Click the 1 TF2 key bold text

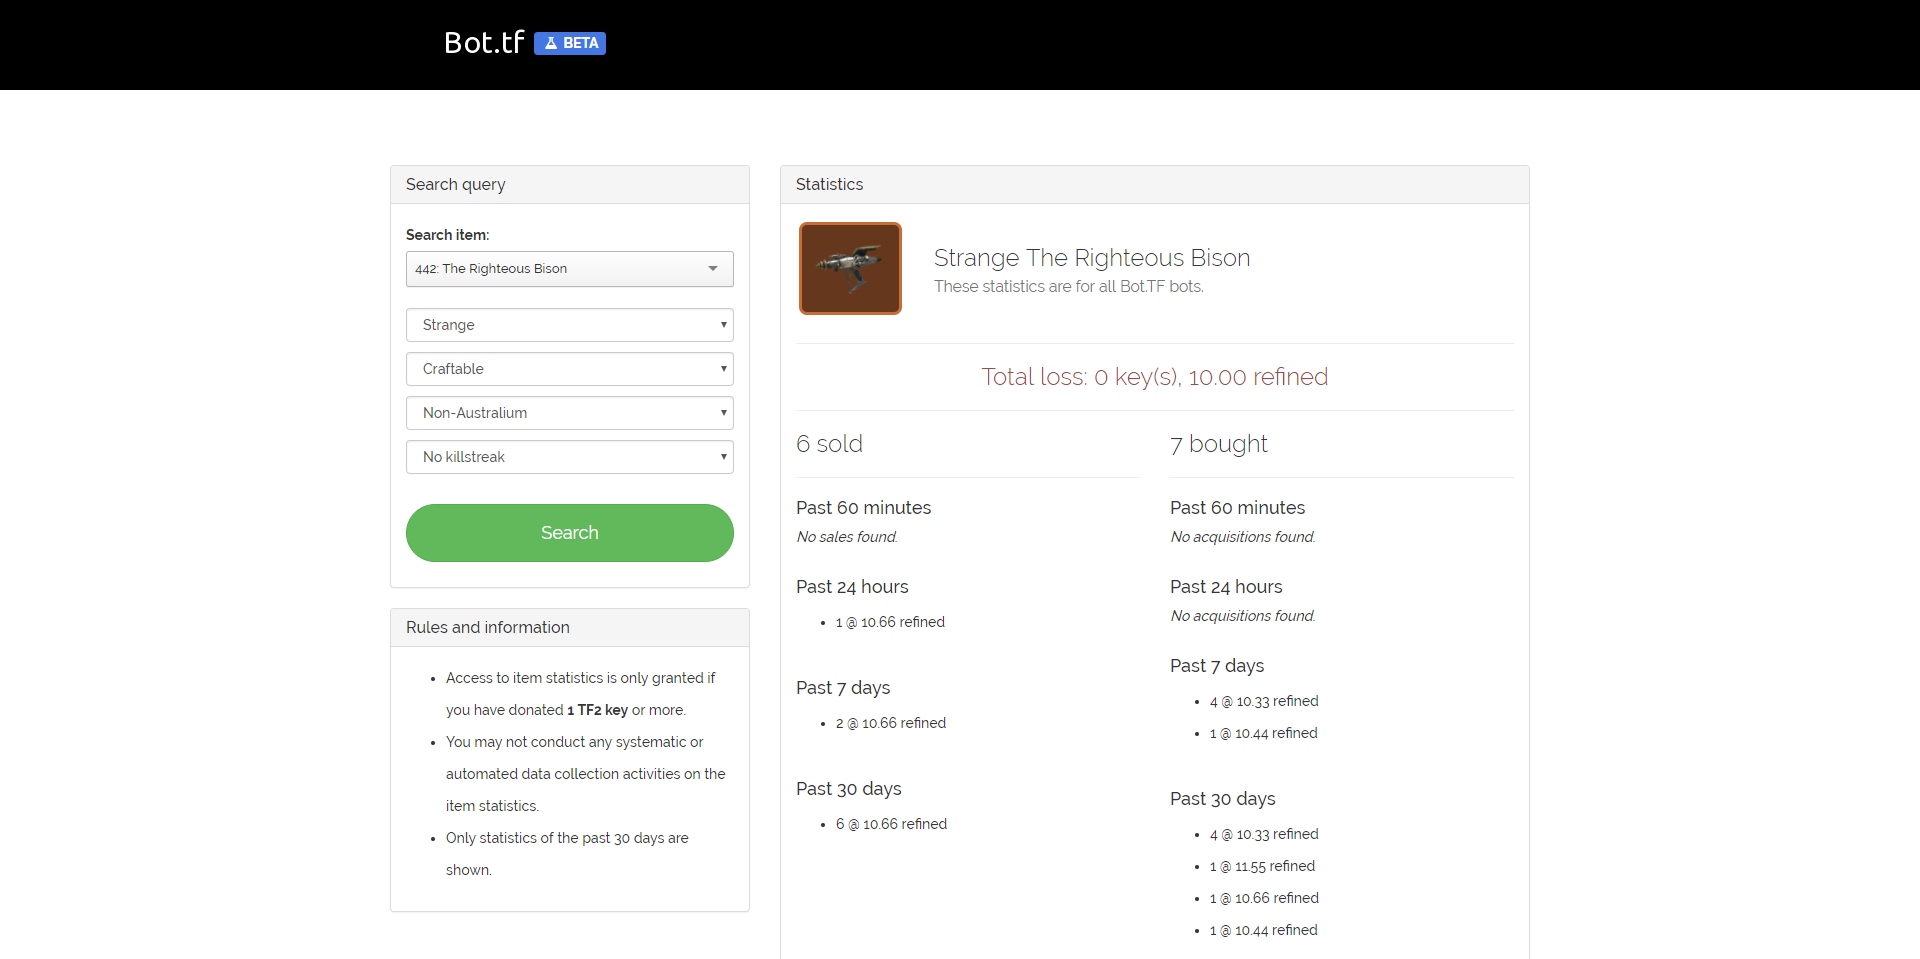(x=597, y=710)
